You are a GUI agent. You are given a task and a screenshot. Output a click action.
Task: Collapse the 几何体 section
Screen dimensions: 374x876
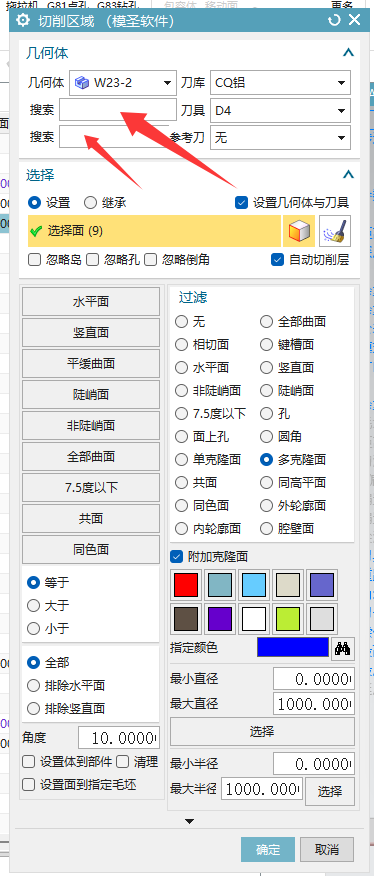[348, 53]
